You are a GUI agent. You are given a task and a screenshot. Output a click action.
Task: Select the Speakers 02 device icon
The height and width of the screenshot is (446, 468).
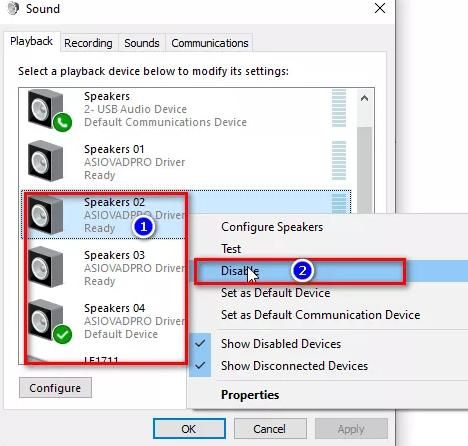coord(46,215)
